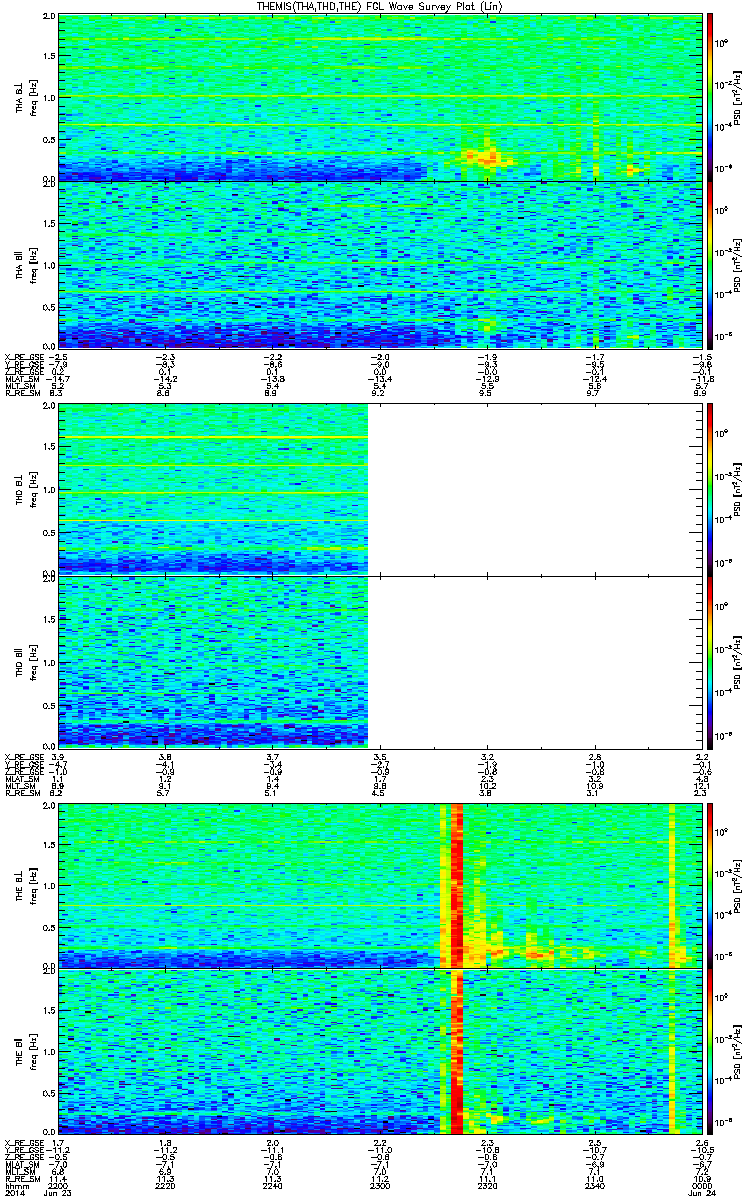Click the color bar beside THE B-perpendicular panel

pos(710,884)
